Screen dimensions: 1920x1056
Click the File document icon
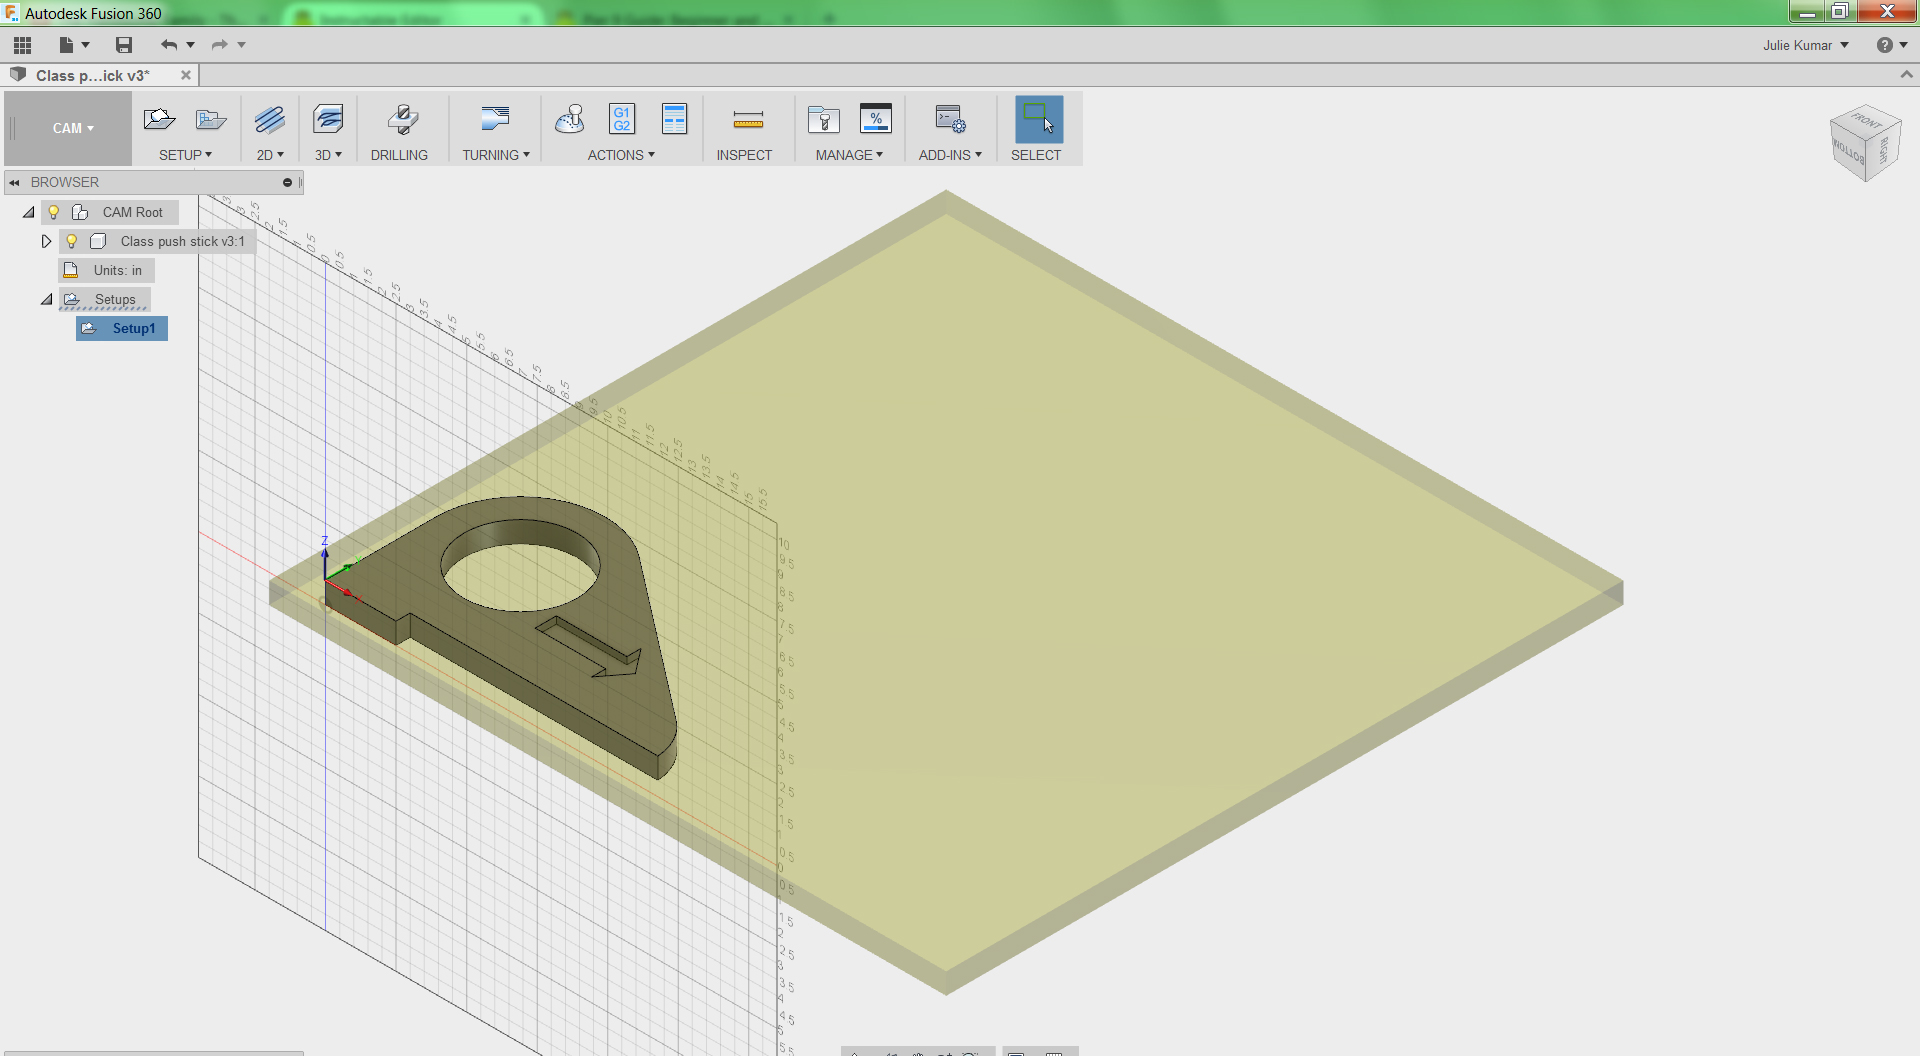point(66,45)
